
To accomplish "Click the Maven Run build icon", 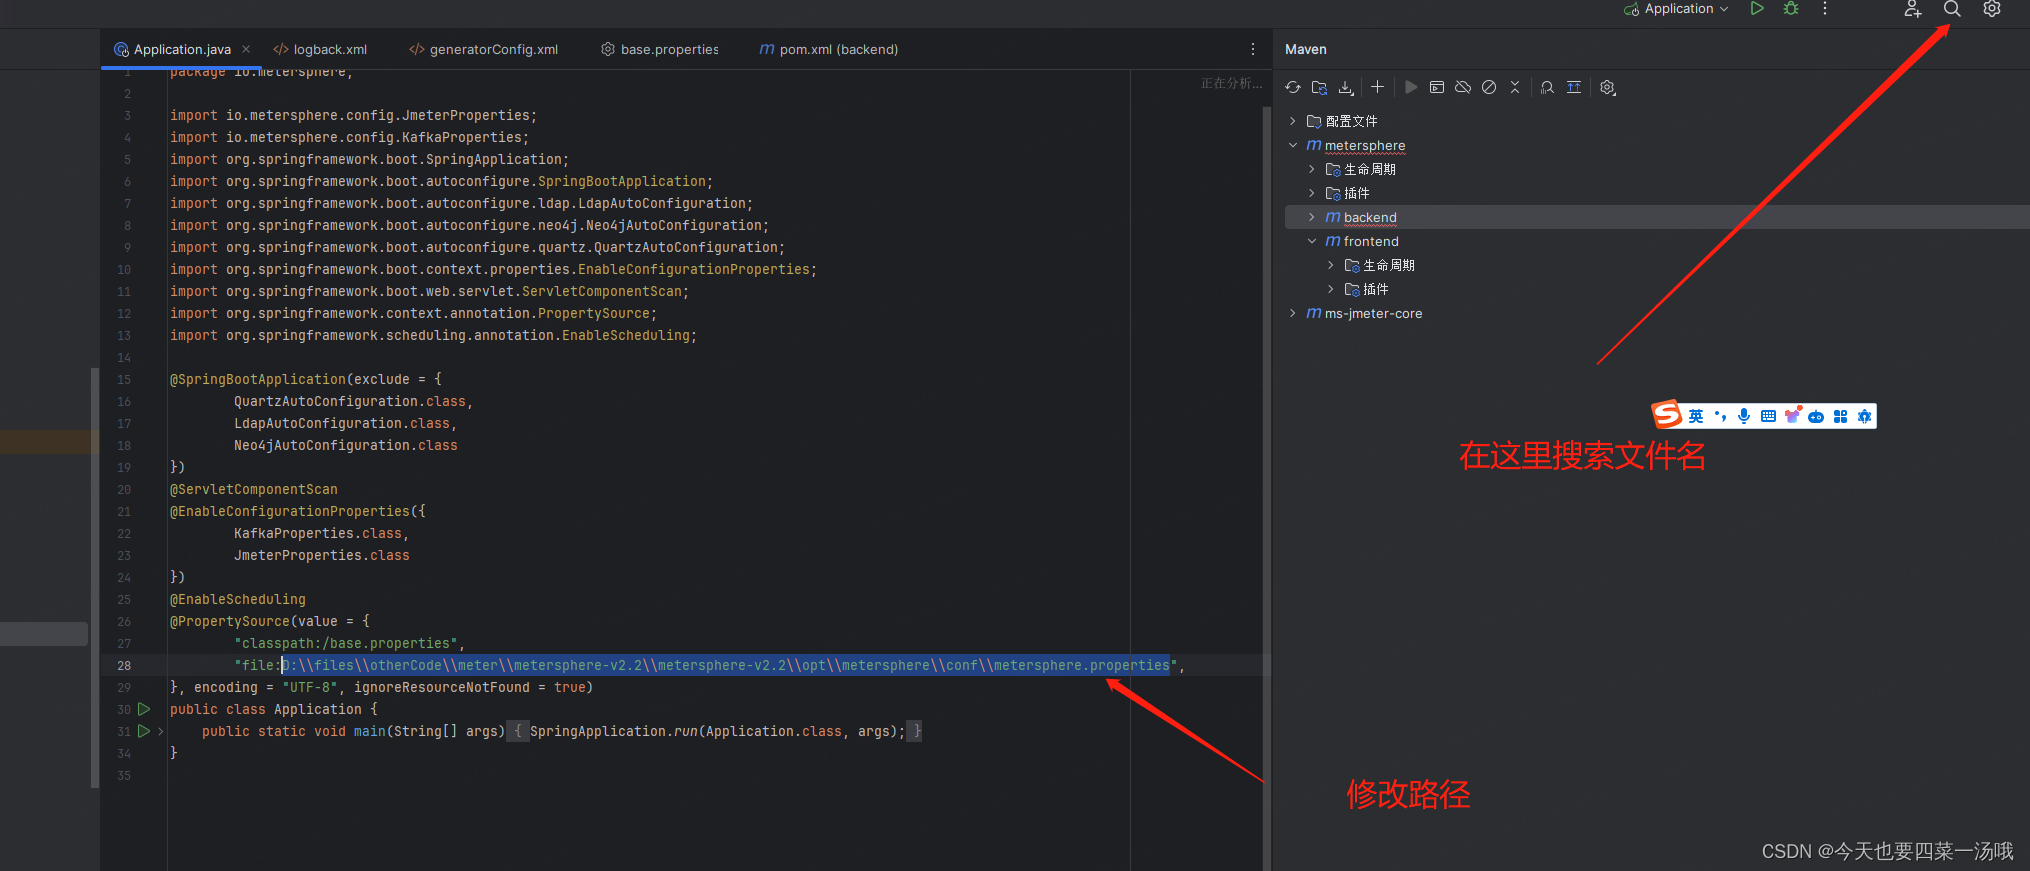I will pyautogui.click(x=1410, y=87).
